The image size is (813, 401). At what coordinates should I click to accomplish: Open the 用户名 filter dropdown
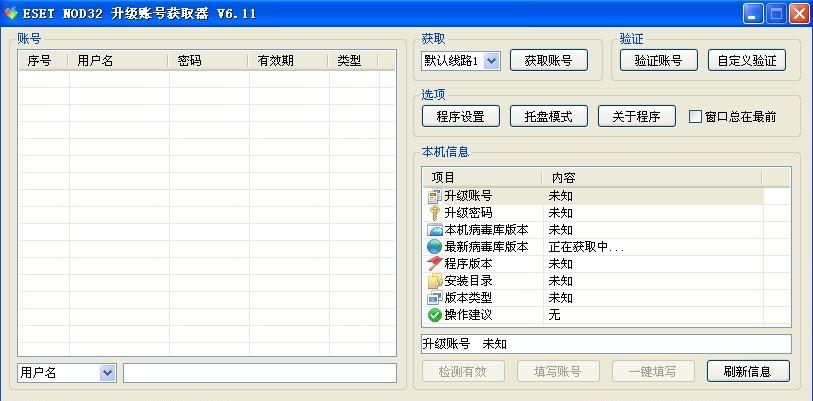pyautogui.click(x=107, y=372)
